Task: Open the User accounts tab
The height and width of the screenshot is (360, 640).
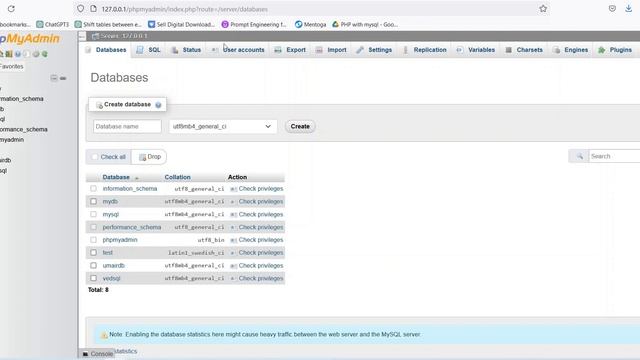Action: click(238, 50)
